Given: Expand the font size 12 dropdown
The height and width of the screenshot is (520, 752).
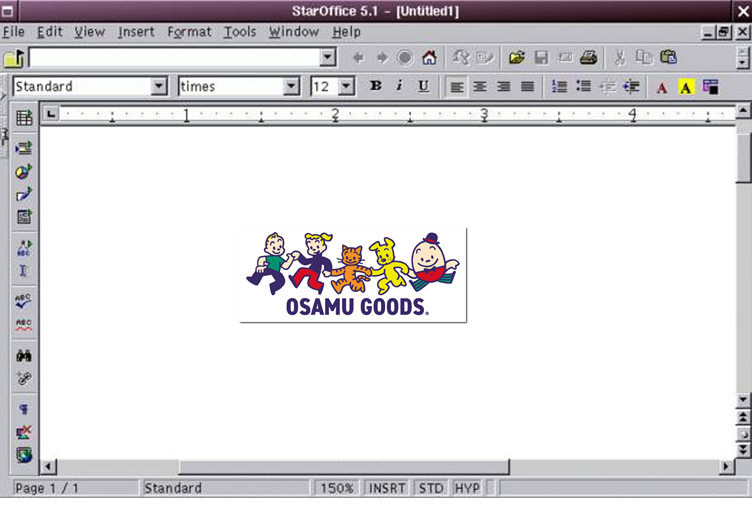Looking at the screenshot, I should 346,86.
